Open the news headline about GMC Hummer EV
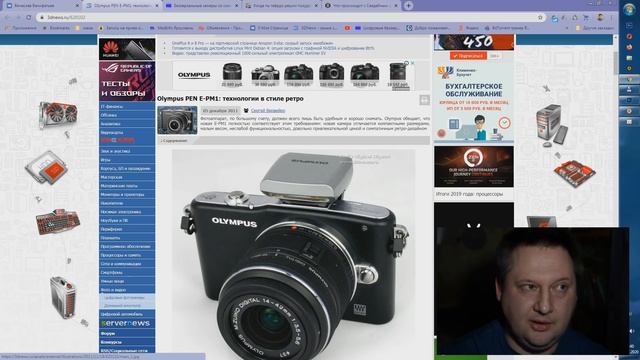This screenshot has width=640, height=360. pos(249,53)
